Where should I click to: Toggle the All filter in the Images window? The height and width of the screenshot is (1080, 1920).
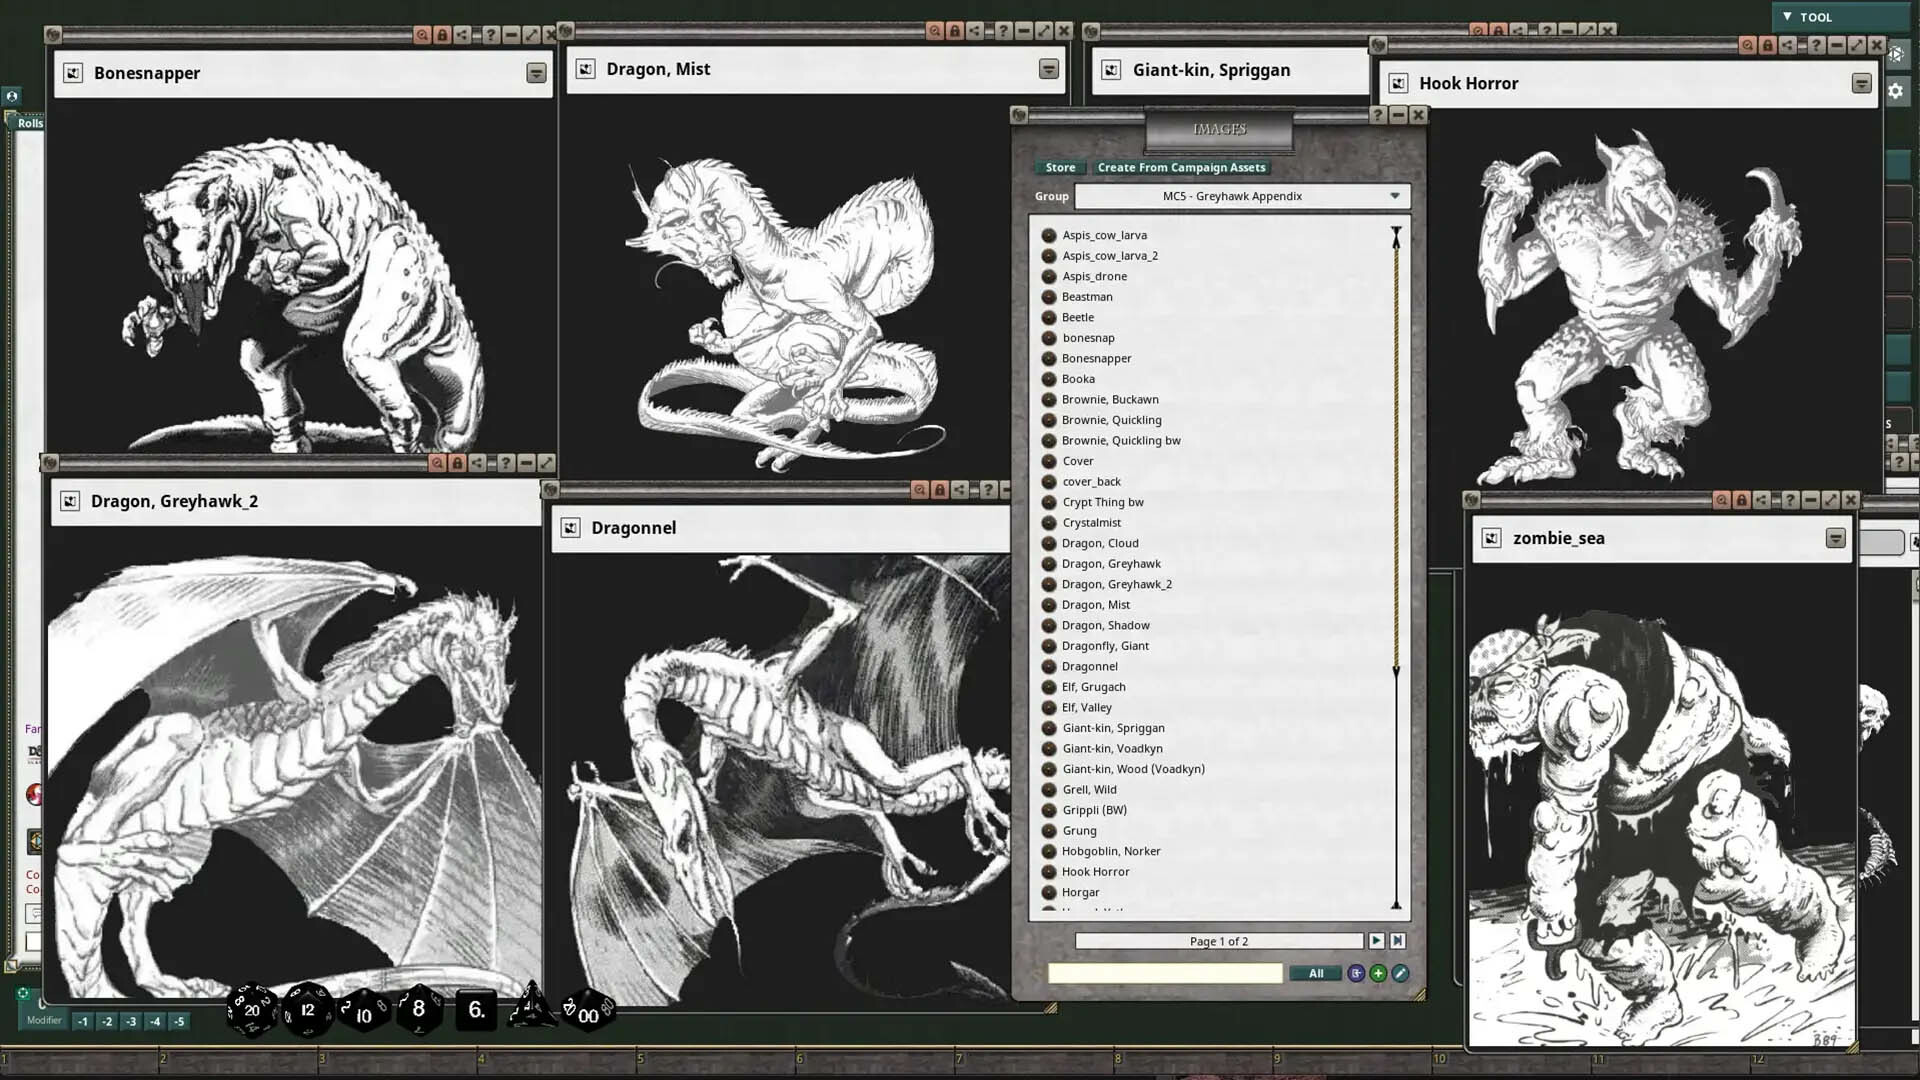pyautogui.click(x=1315, y=973)
